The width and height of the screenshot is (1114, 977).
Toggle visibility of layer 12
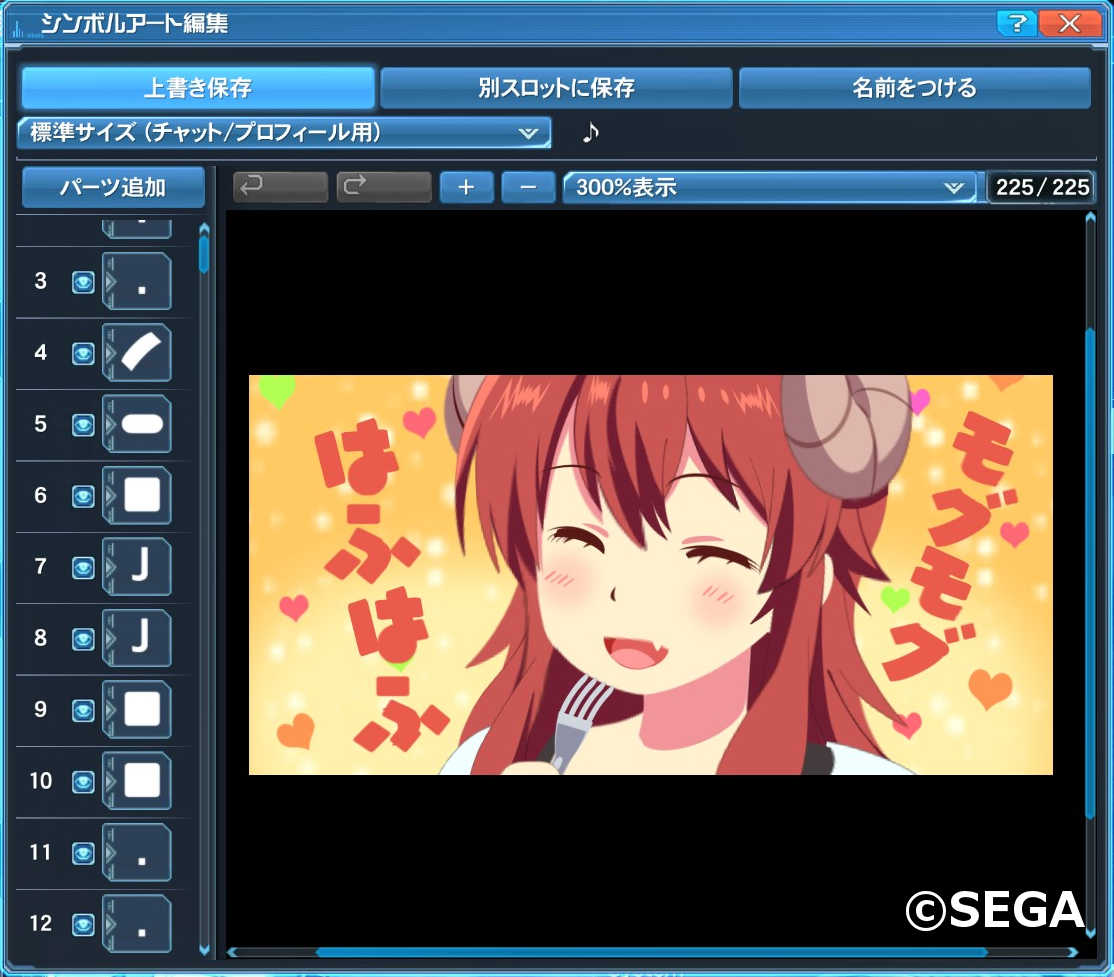coord(83,924)
